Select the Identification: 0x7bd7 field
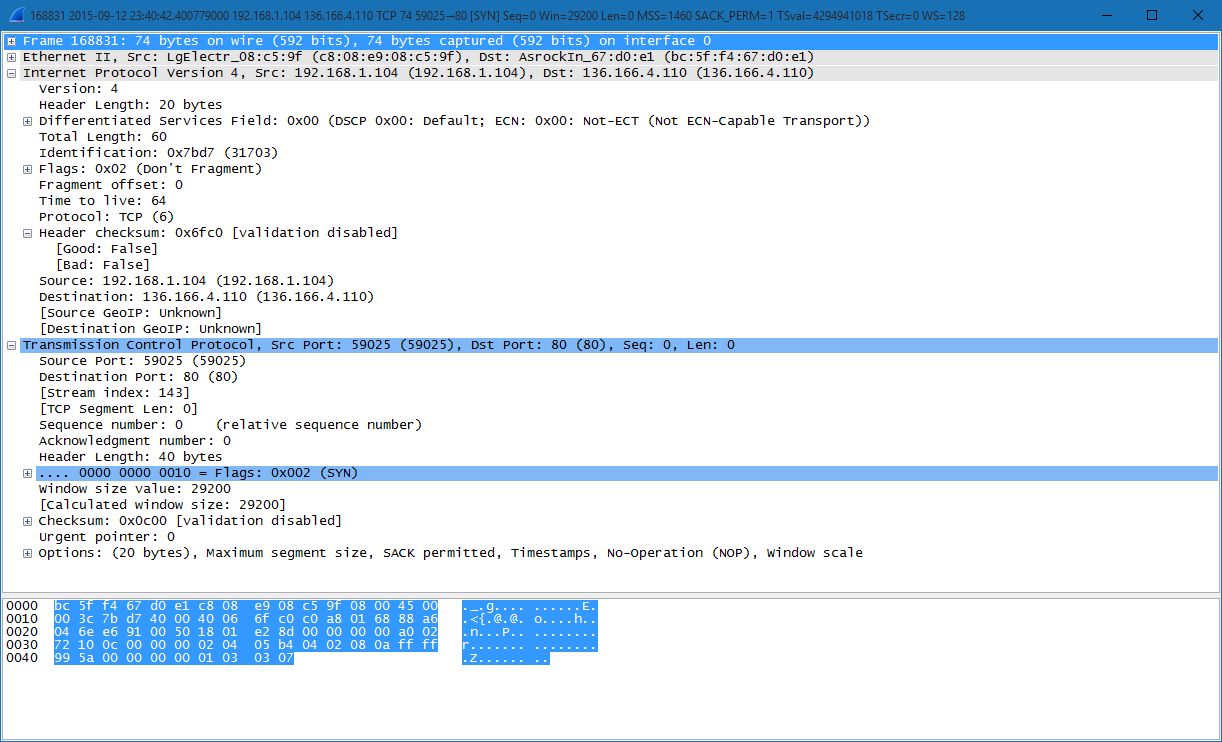The height and width of the screenshot is (742, 1222). tap(158, 153)
